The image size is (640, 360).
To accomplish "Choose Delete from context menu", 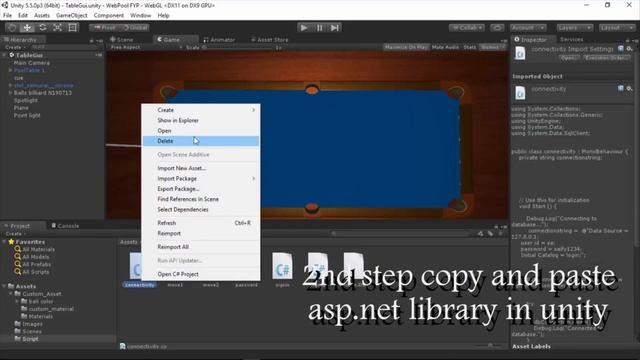I will click(200, 141).
